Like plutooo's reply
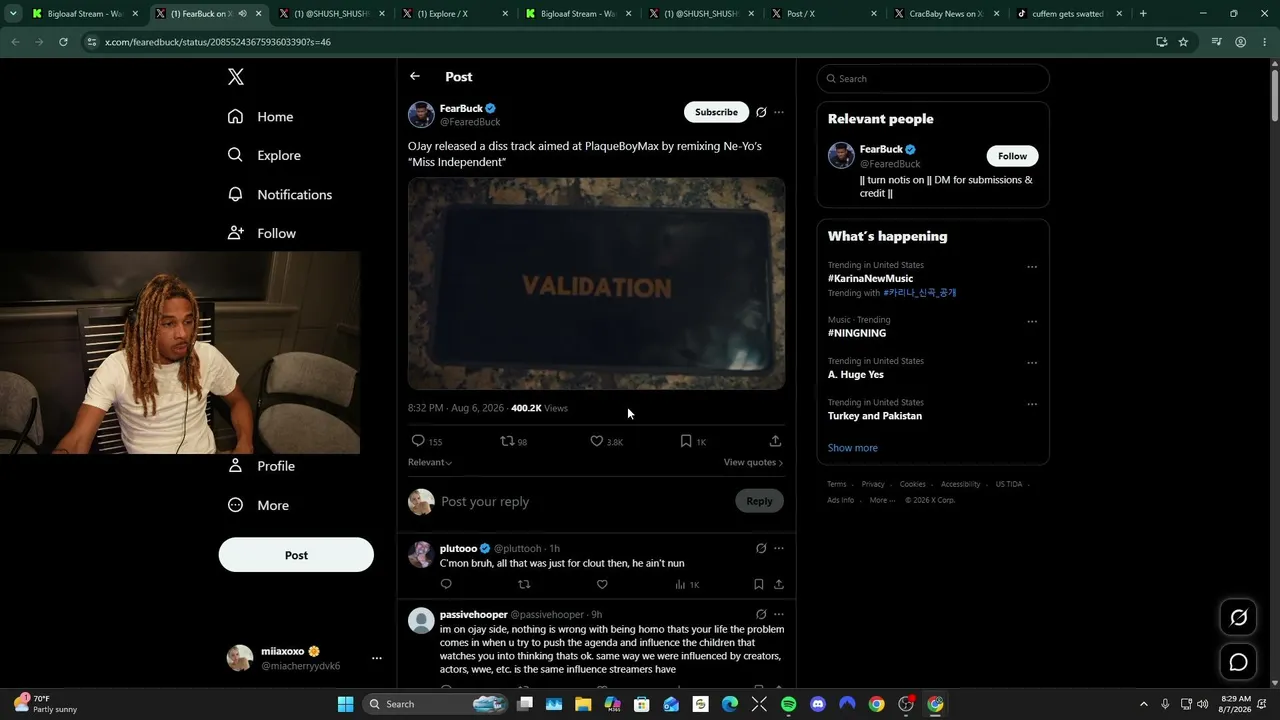The width and height of the screenshot is (1280, 720). coord(602,584)
